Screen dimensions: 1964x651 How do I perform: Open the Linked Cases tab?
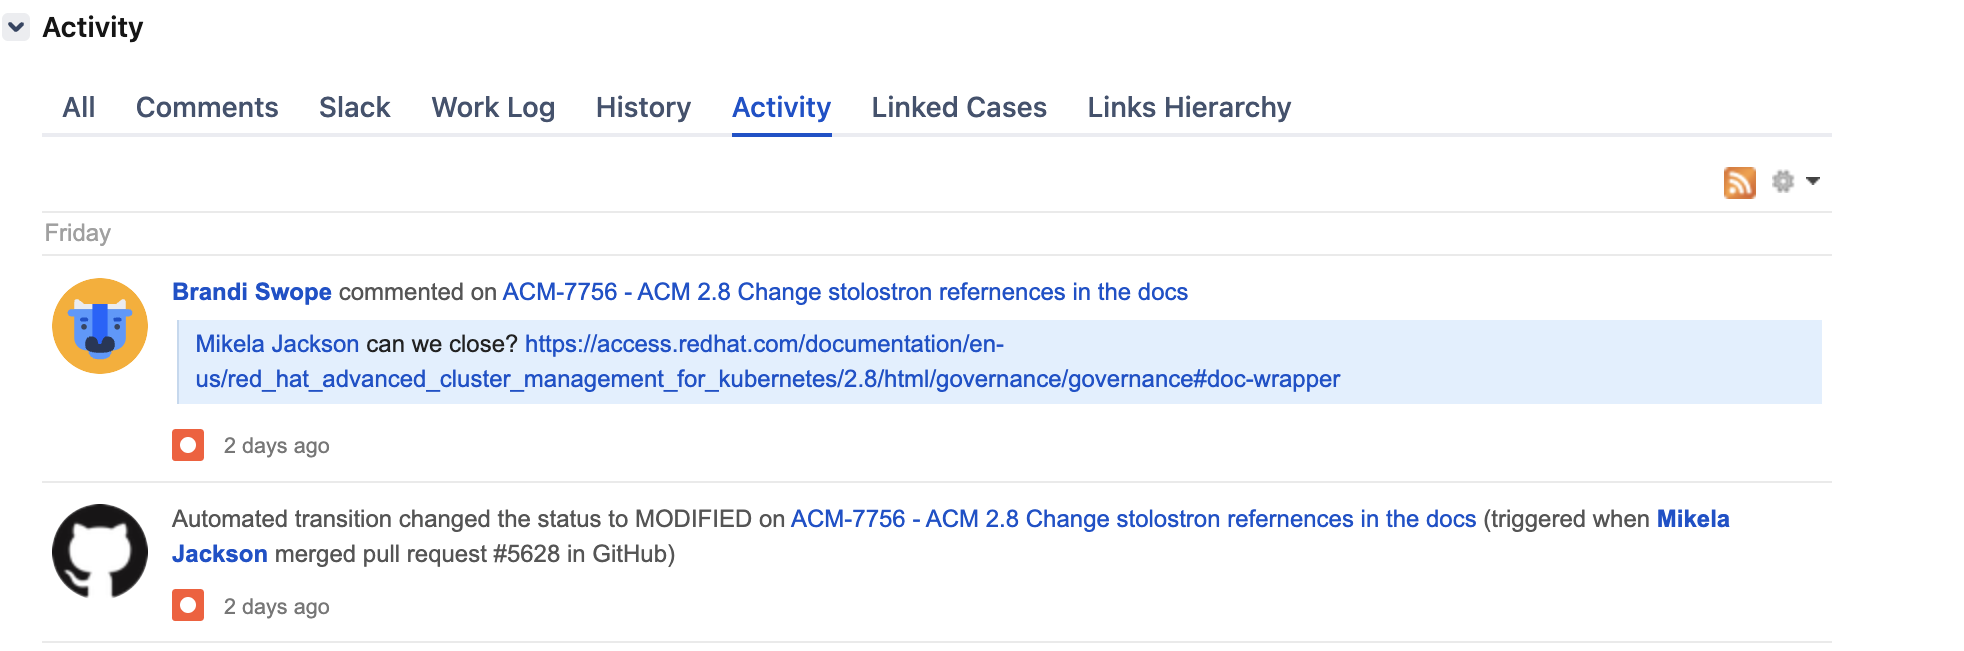click(959, 107)
